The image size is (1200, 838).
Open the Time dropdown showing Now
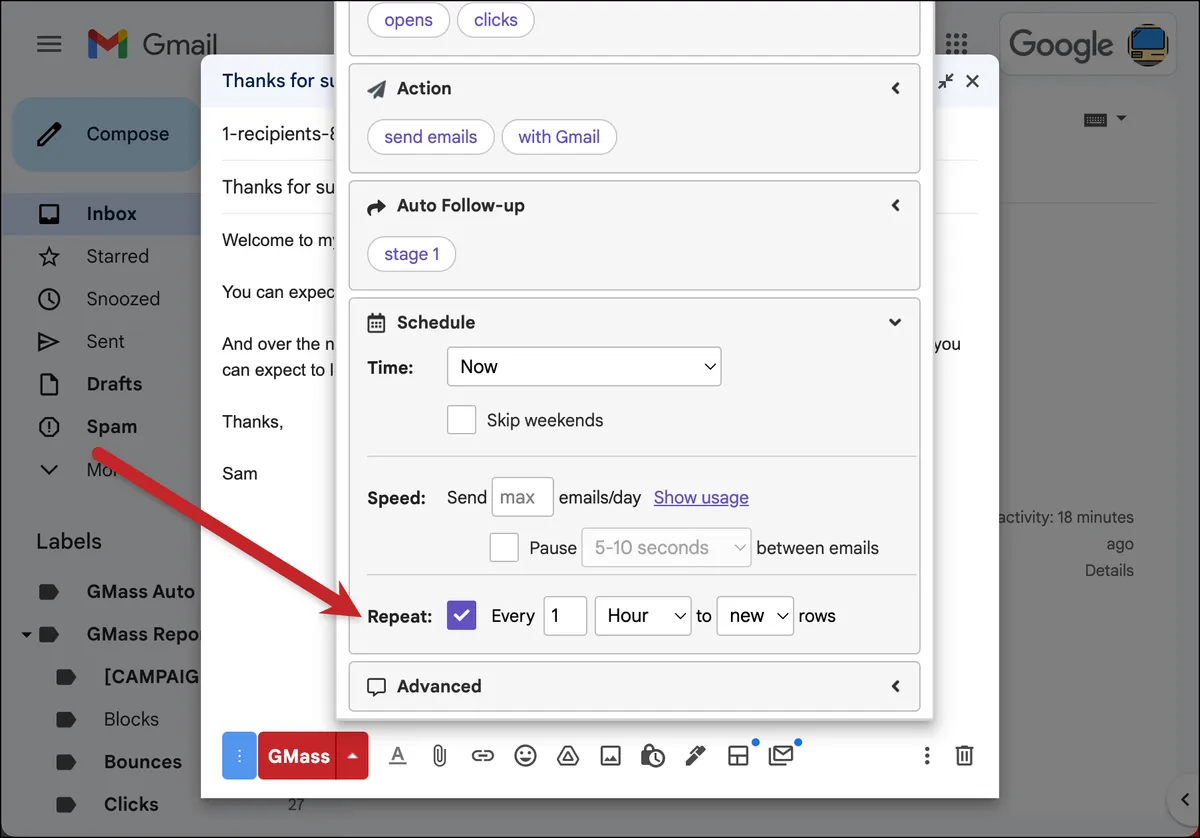tap(584, 367)
